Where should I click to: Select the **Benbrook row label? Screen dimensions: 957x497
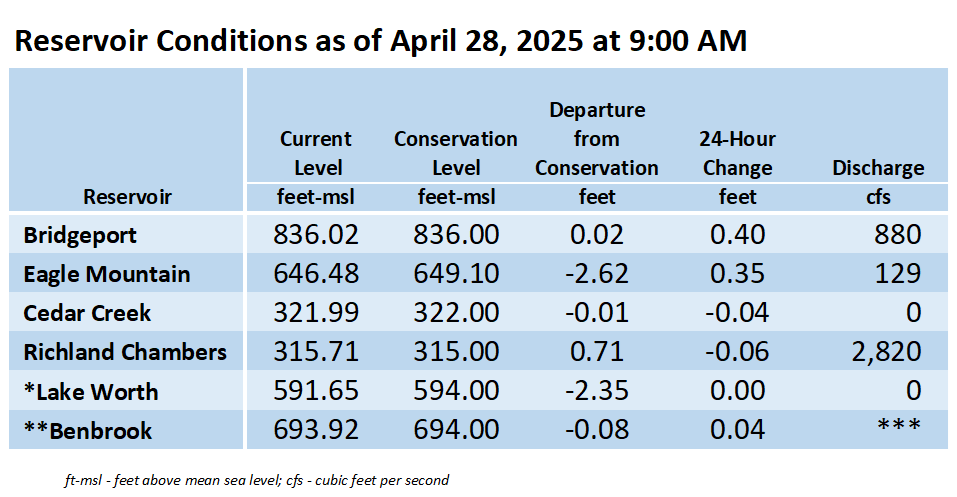(87, 430)
